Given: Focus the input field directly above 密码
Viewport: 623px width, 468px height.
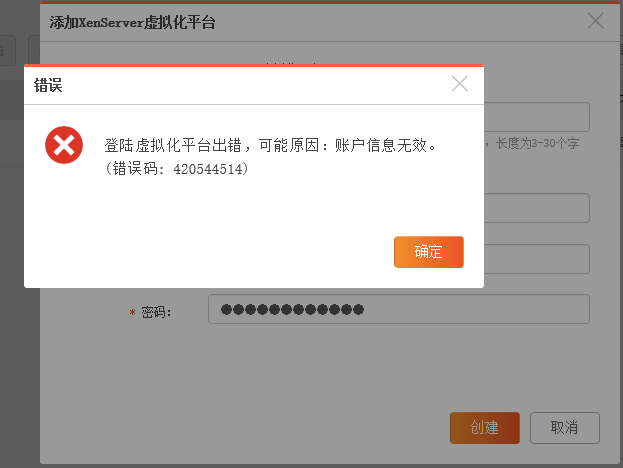Looking at the screenshot, I should (536, 259).
